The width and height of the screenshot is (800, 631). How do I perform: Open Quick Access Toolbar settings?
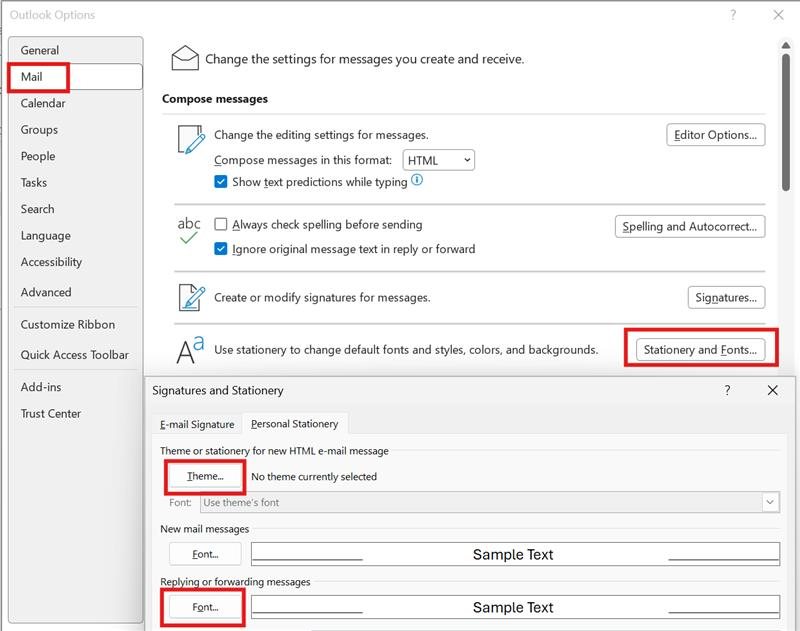point(76,355)
